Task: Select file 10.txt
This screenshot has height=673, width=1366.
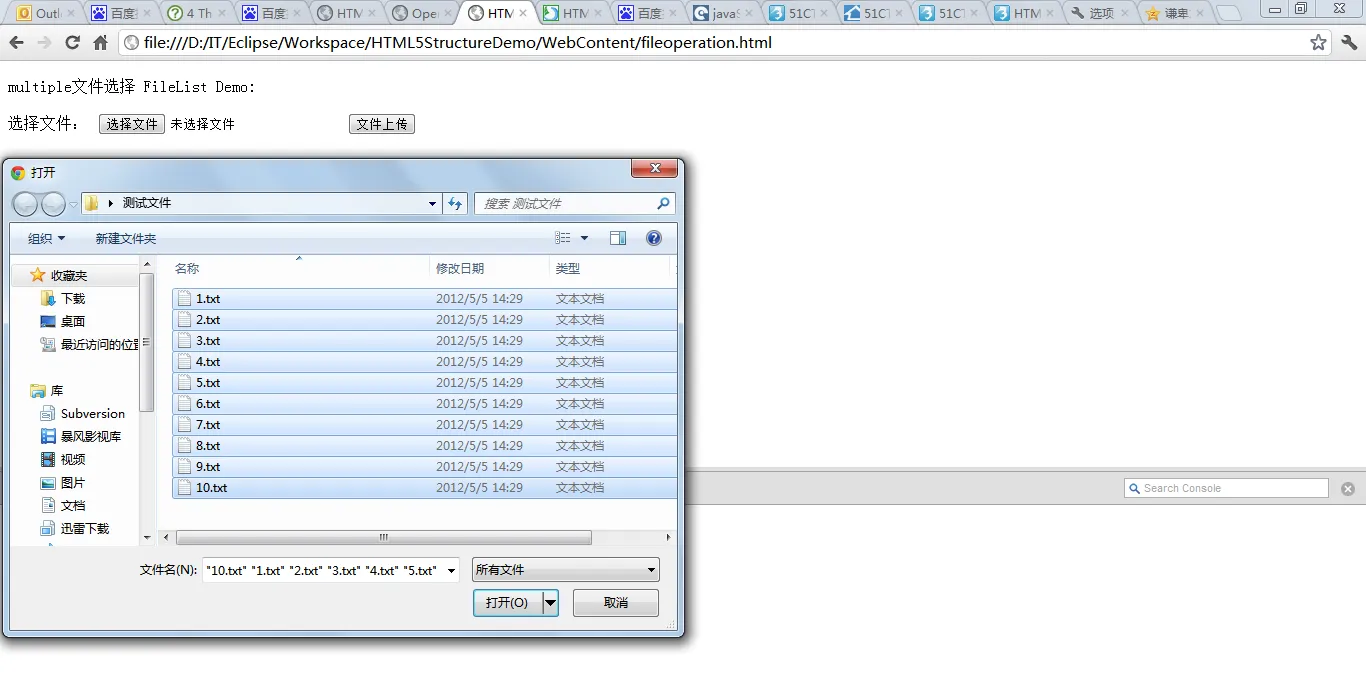Action: pos(424,488)
